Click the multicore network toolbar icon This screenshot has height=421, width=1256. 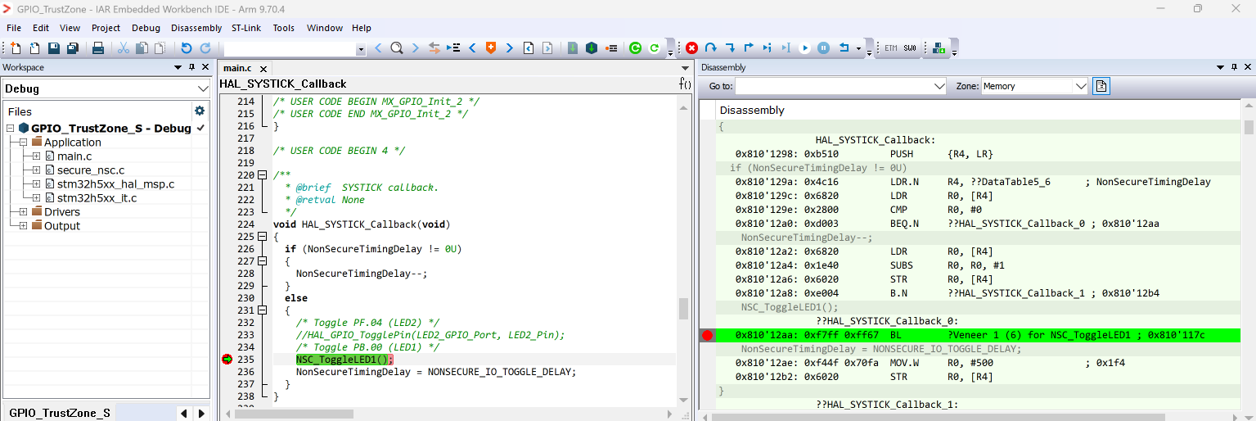tap(938, 48)
